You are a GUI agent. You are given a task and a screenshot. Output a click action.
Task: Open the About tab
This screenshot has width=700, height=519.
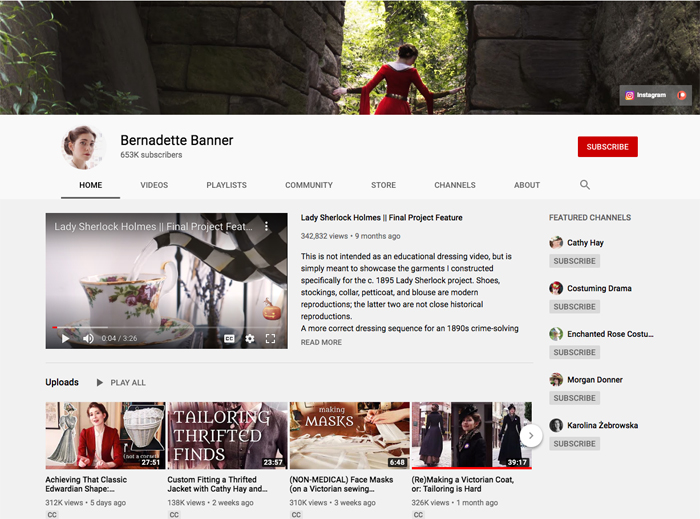point(527,185)
